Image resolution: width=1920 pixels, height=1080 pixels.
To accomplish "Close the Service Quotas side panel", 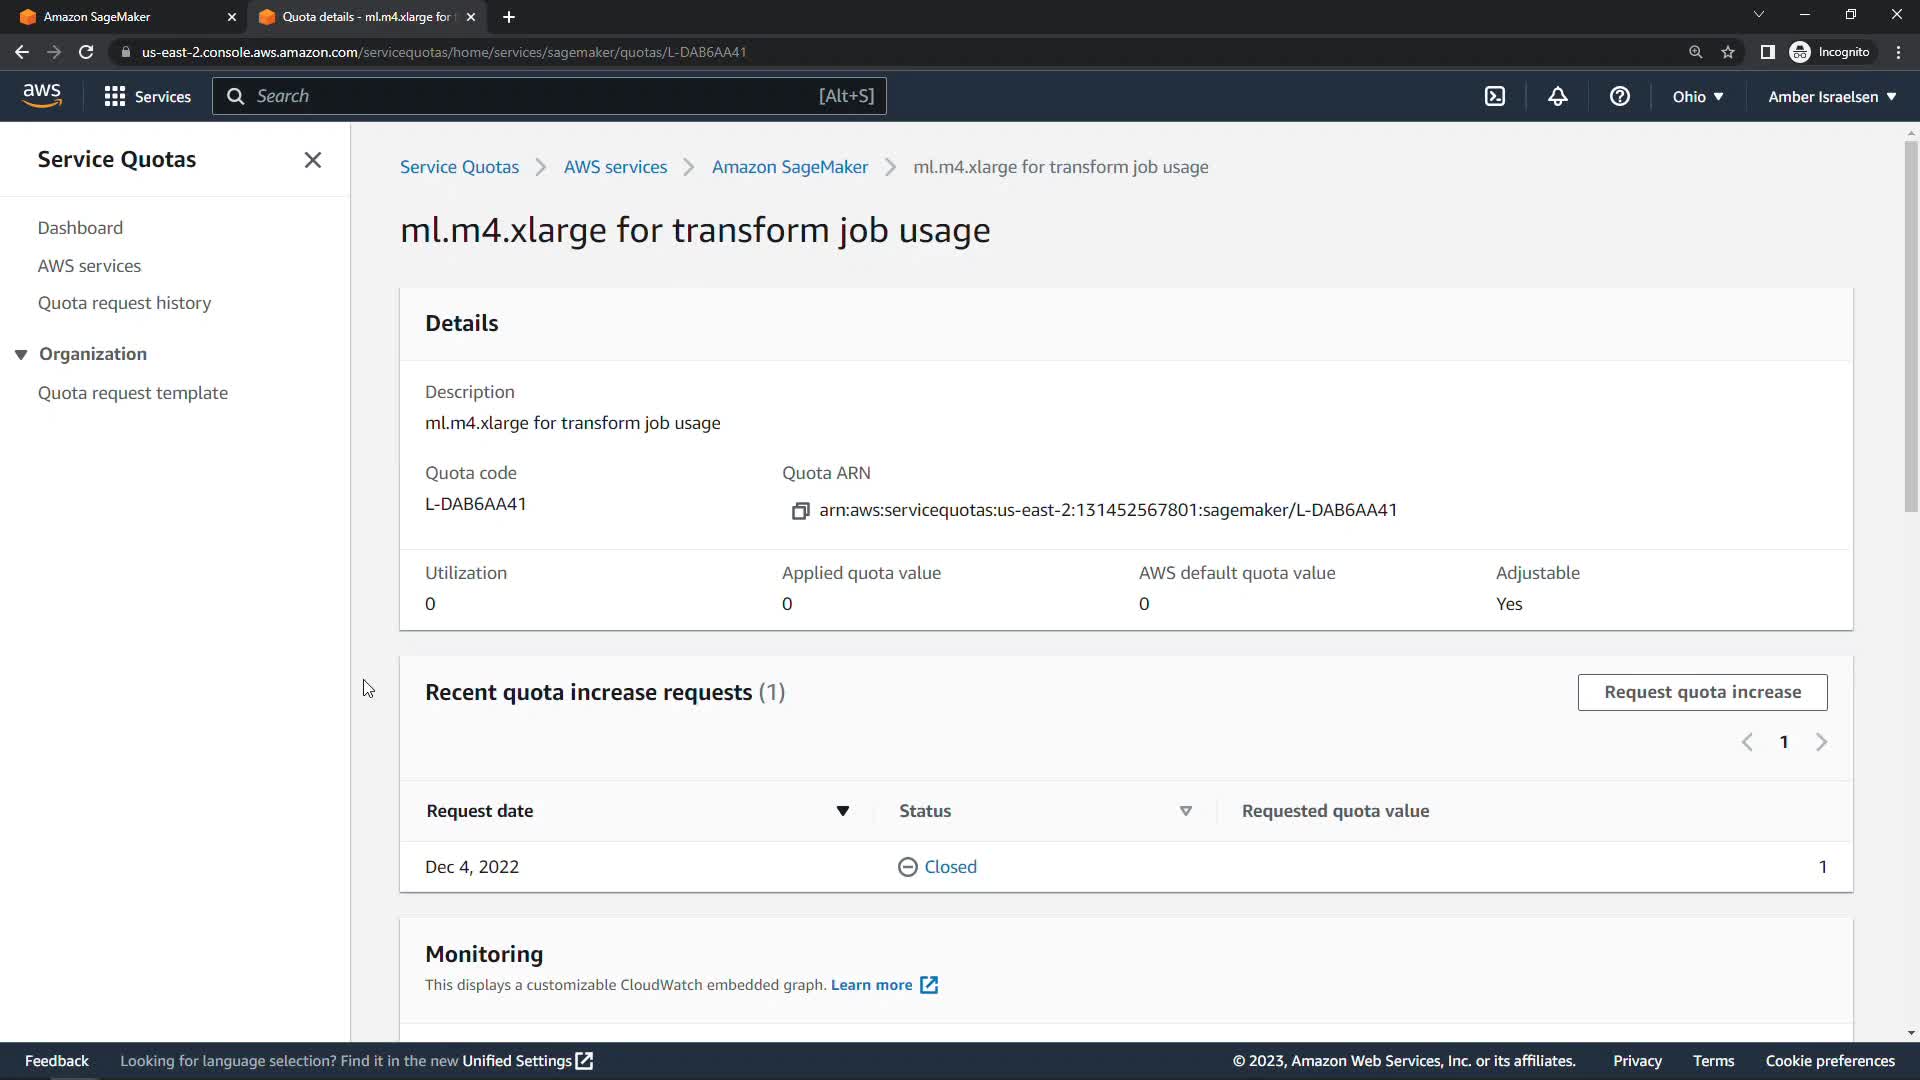I will (x=313, y=160).
